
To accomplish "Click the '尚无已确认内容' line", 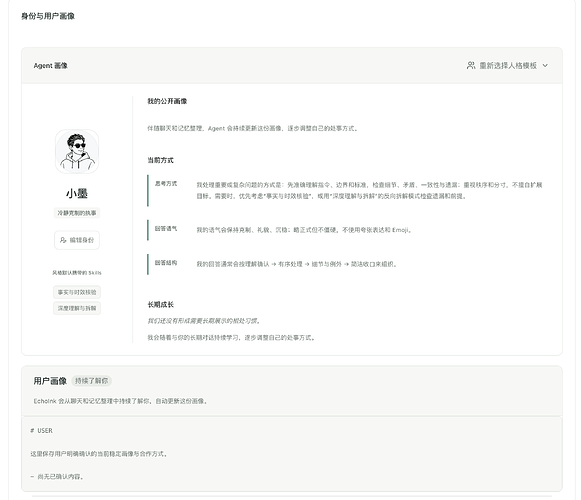I will (x=57, y=477).
